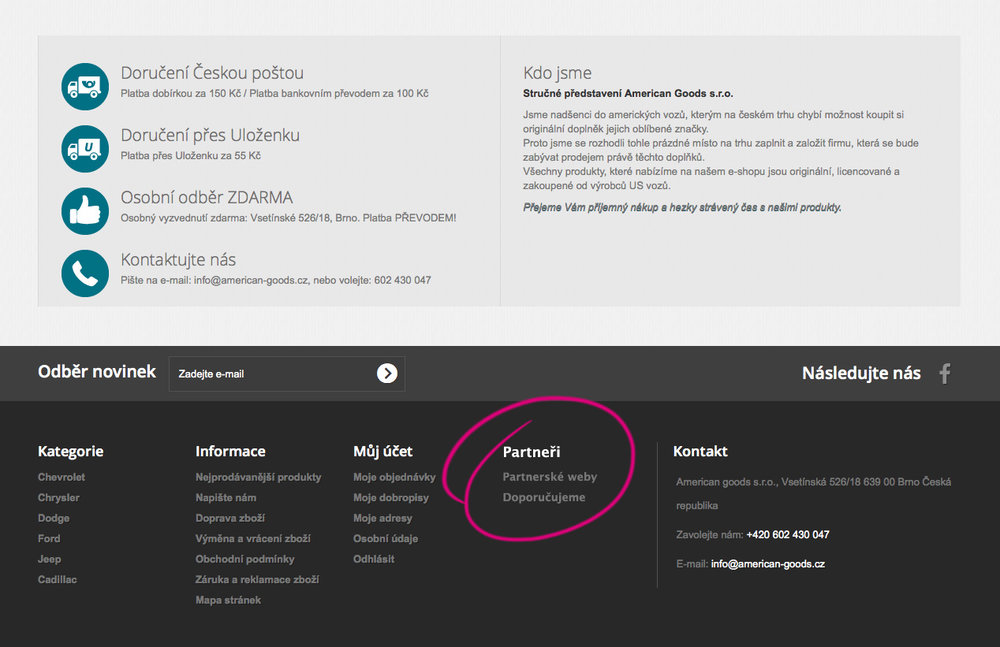The height and width of the screenshot is (647, 1000).
Task: Open Obchodní podmínky terms page
Action: [x=247, y=559]
